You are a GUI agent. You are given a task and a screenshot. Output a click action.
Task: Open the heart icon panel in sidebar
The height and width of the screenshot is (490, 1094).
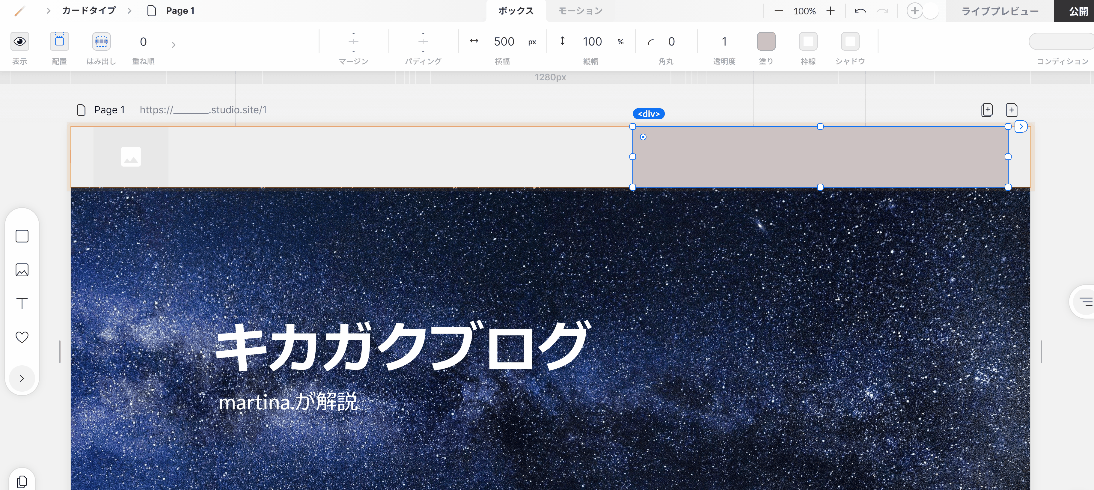[22, 338]
